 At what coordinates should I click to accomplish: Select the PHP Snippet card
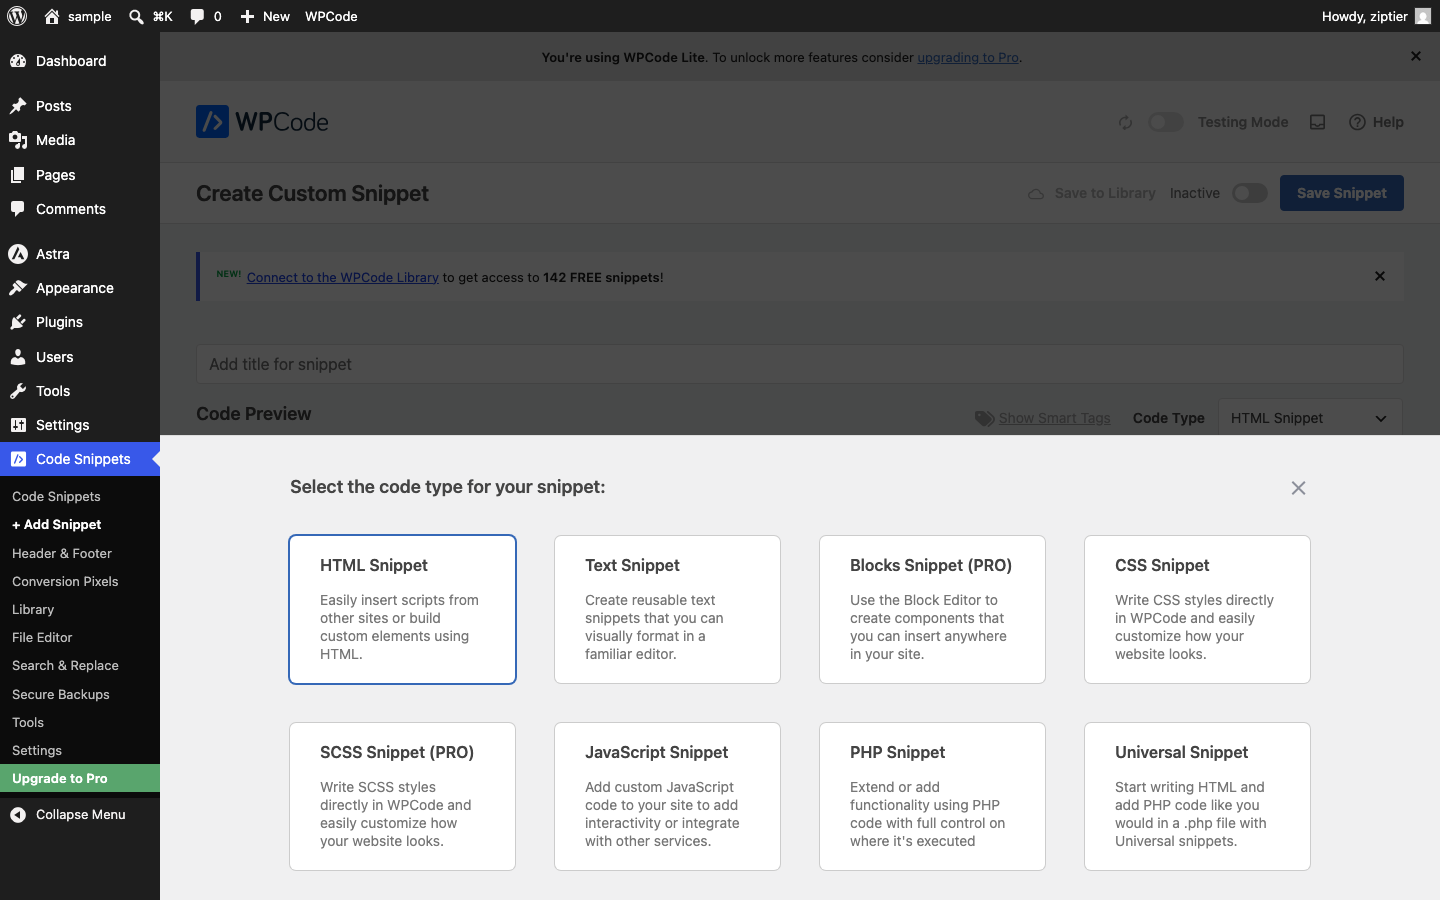(932, 796)
